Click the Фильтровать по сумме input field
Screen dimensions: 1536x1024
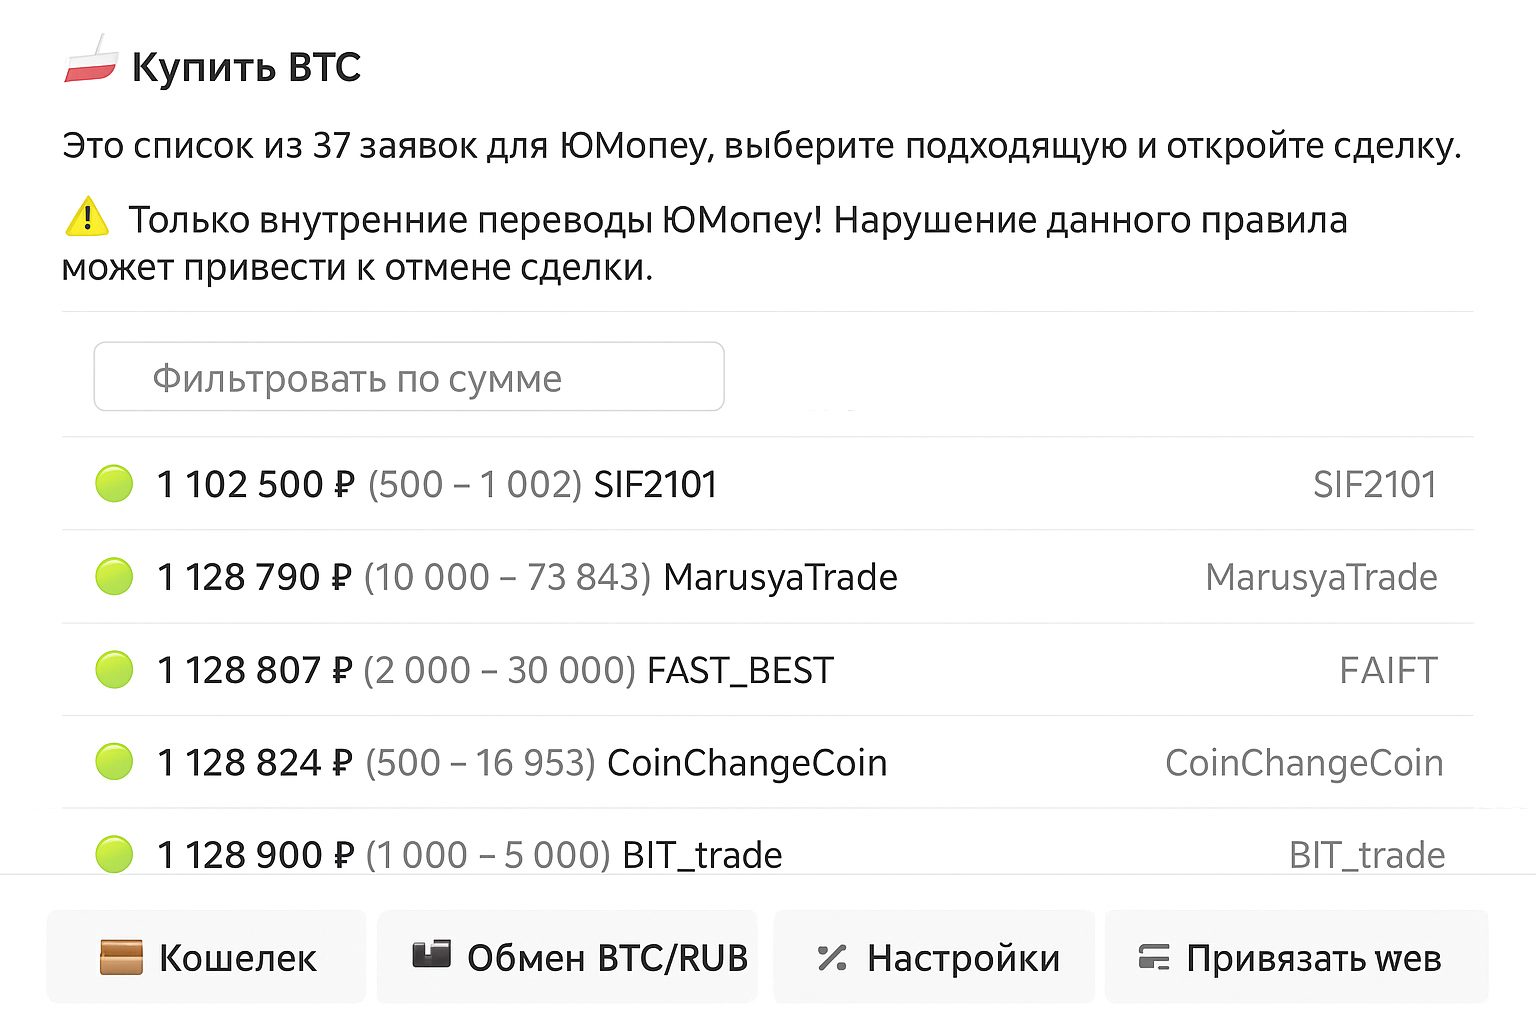click(x=409, y=376)
